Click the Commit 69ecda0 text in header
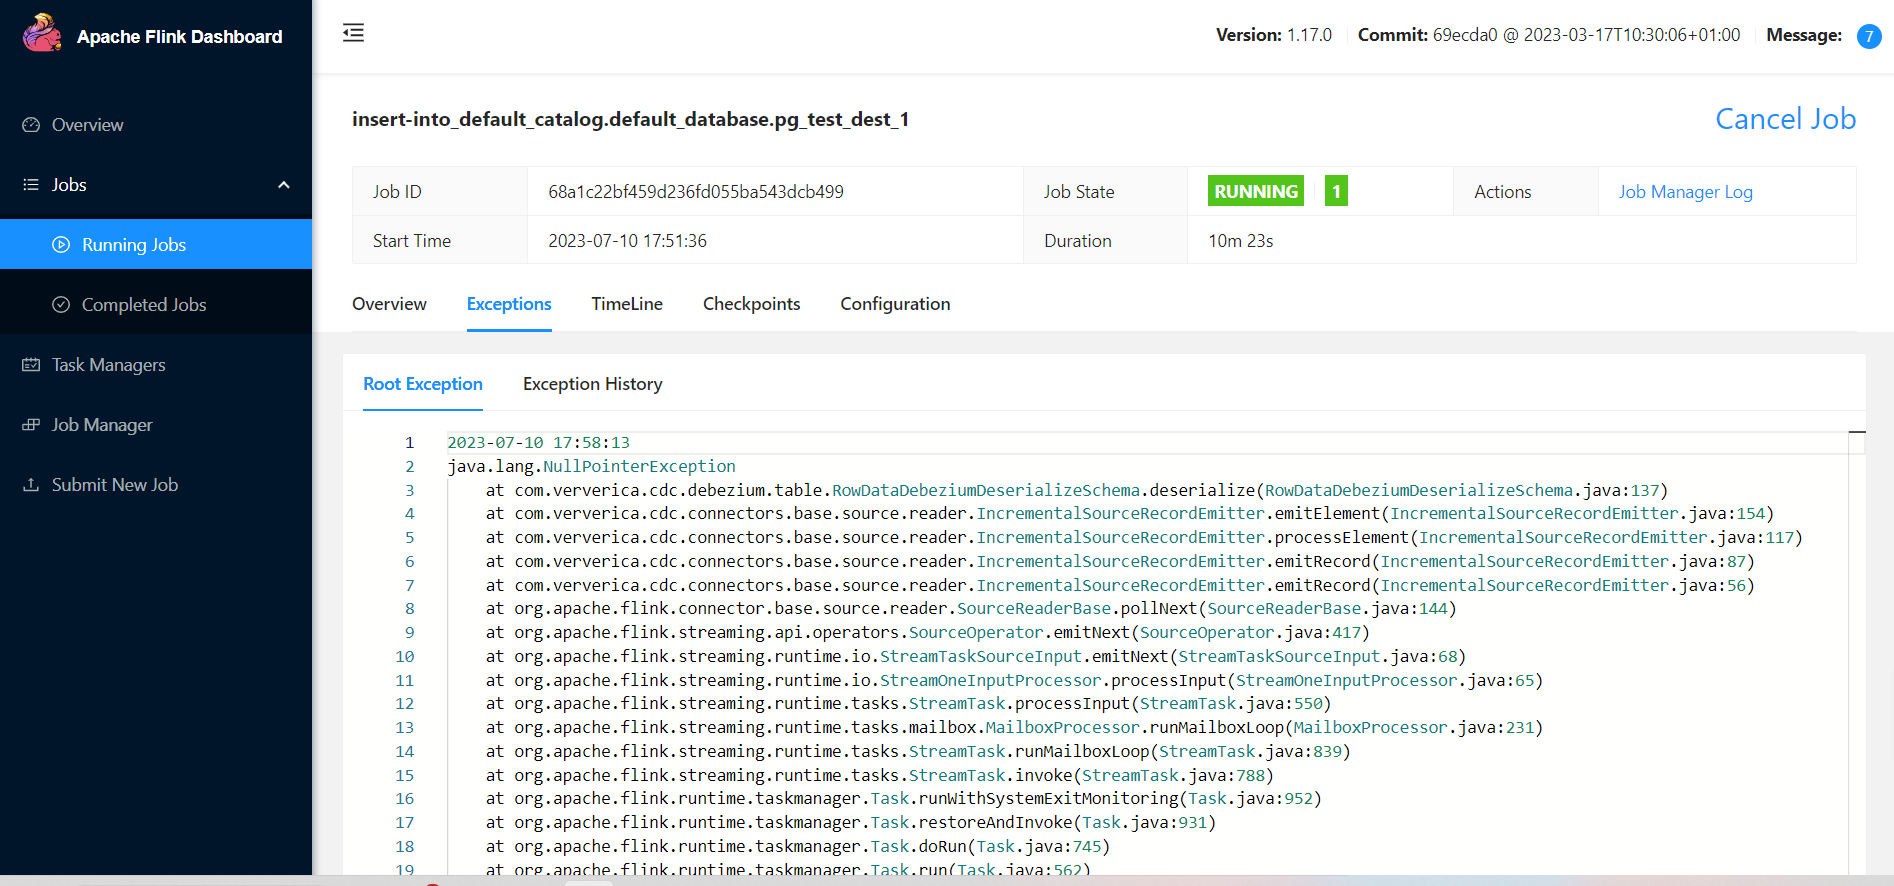 tap(1549, 35)
